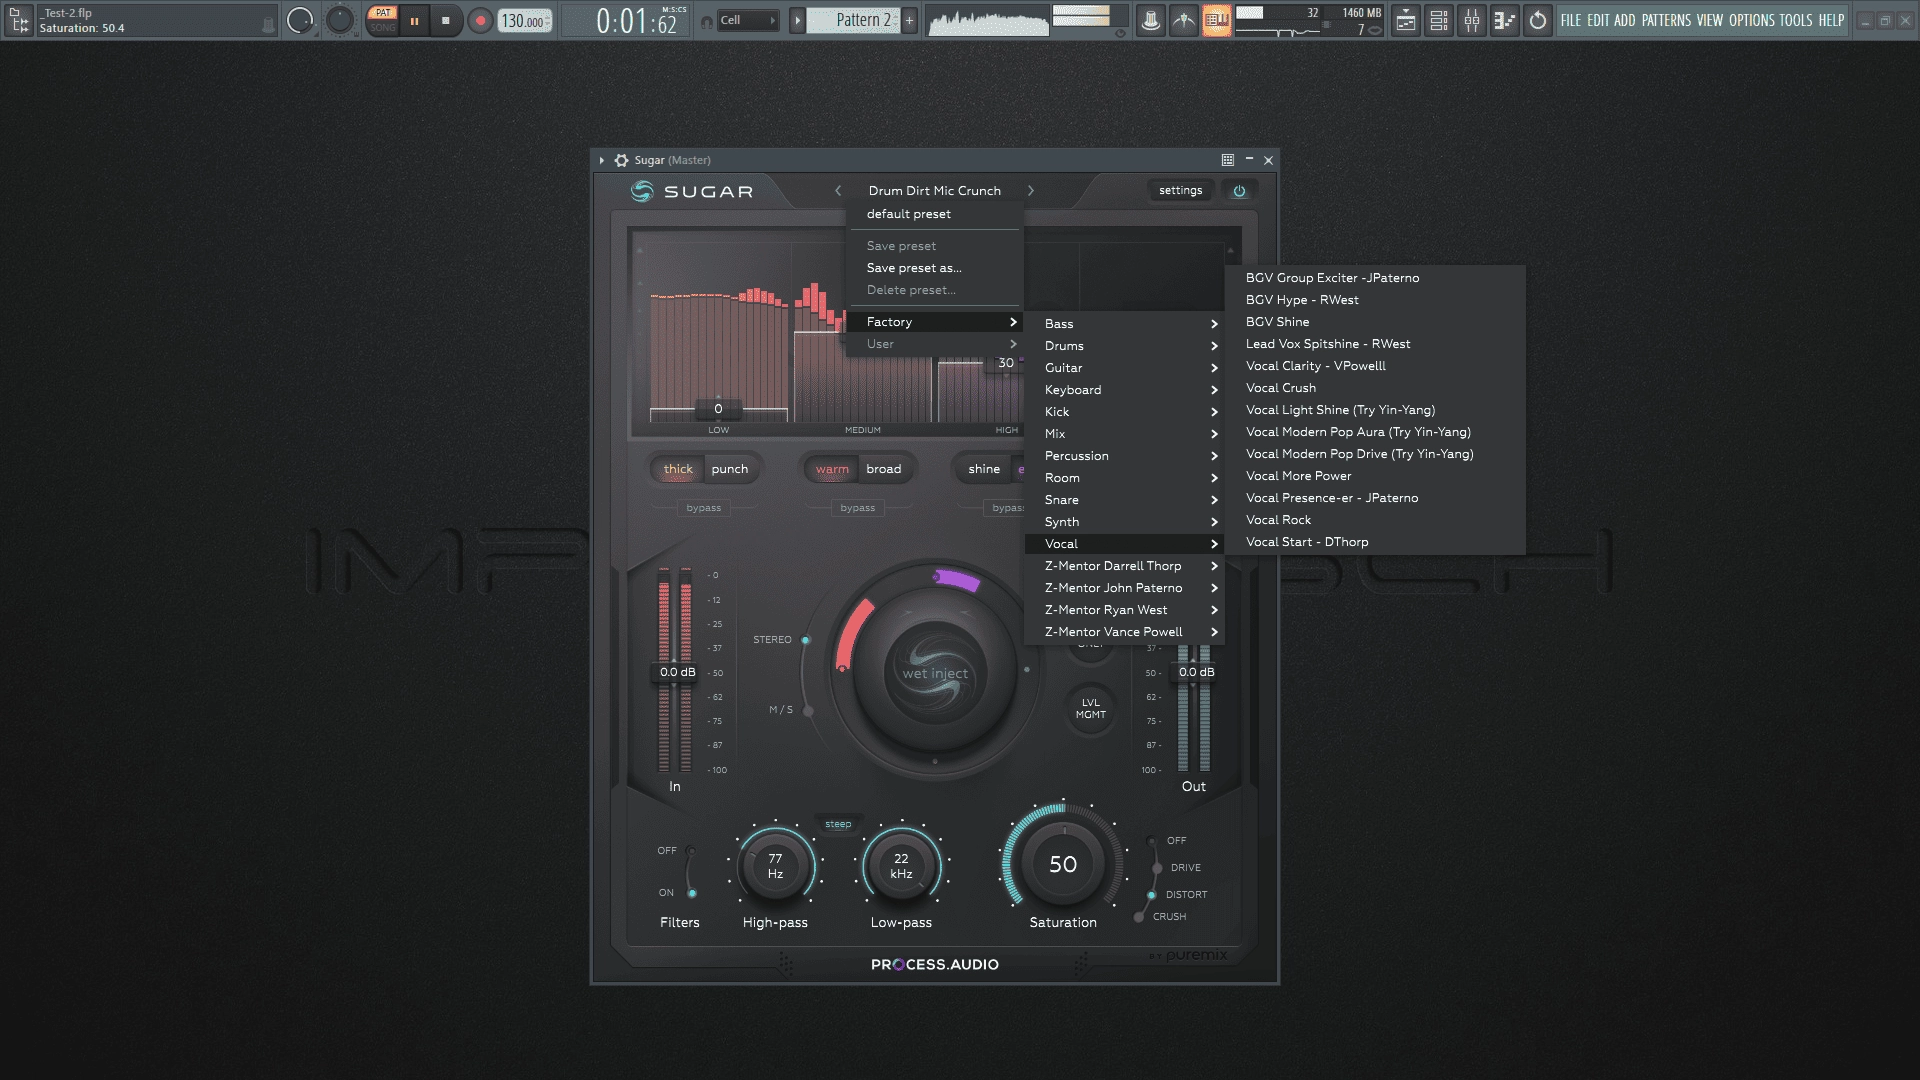This screenshot has width=1920, height=1080.
Task: Switch transport mode to SONG
Action: [383, 28]
